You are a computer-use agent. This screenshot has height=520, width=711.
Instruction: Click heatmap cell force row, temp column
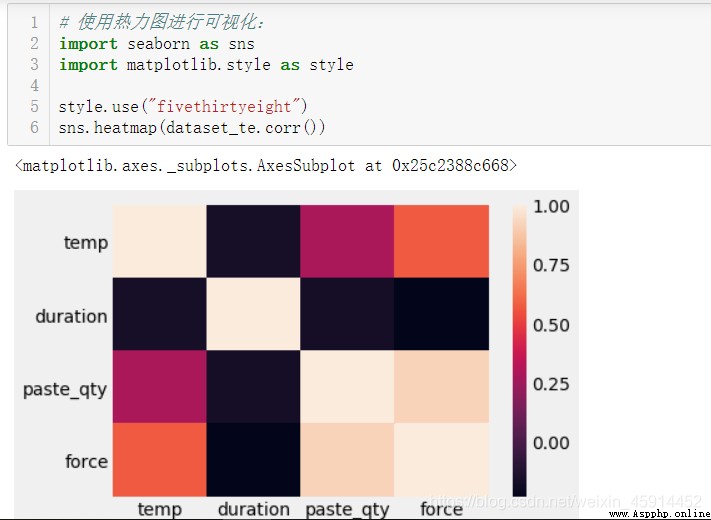[x=160, y=460]
